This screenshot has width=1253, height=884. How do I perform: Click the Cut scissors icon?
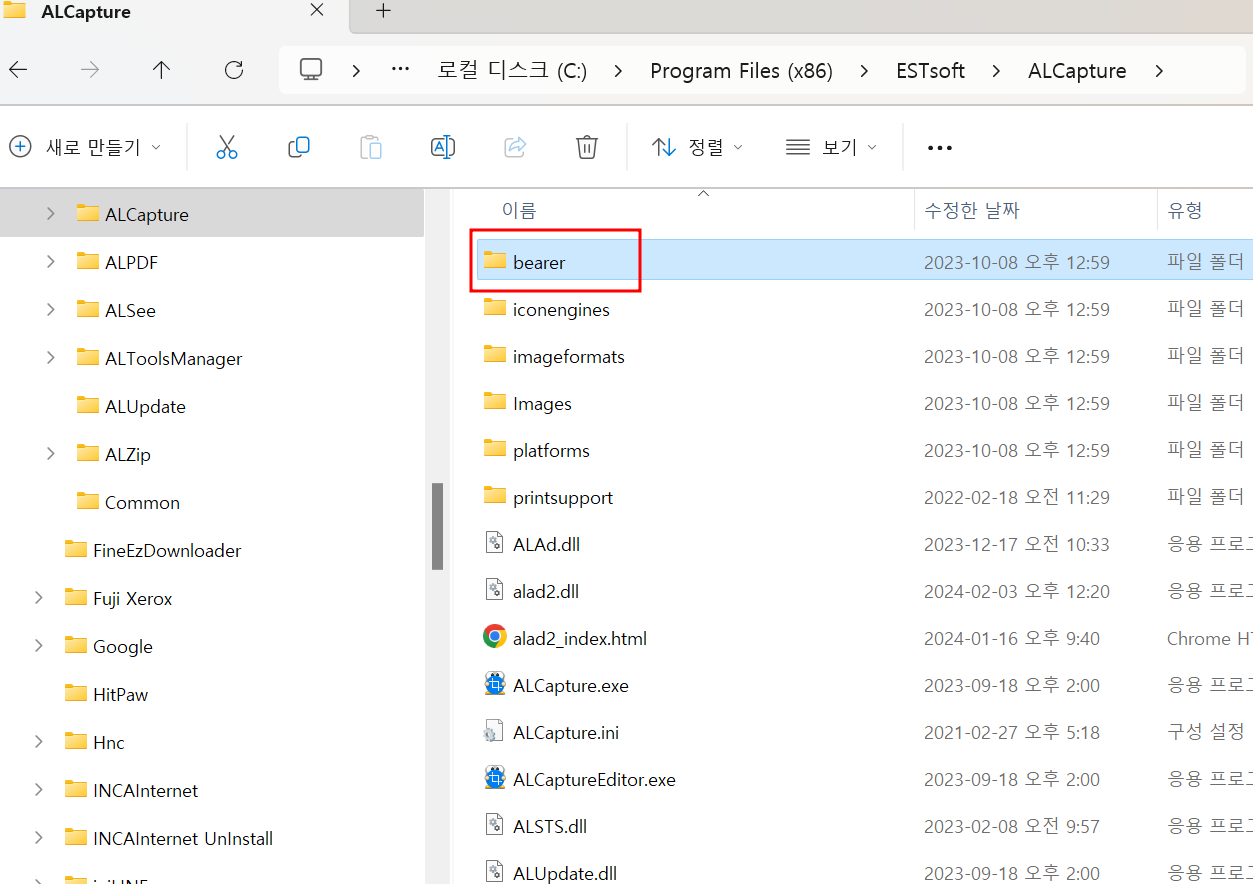[x=227, y=147]
